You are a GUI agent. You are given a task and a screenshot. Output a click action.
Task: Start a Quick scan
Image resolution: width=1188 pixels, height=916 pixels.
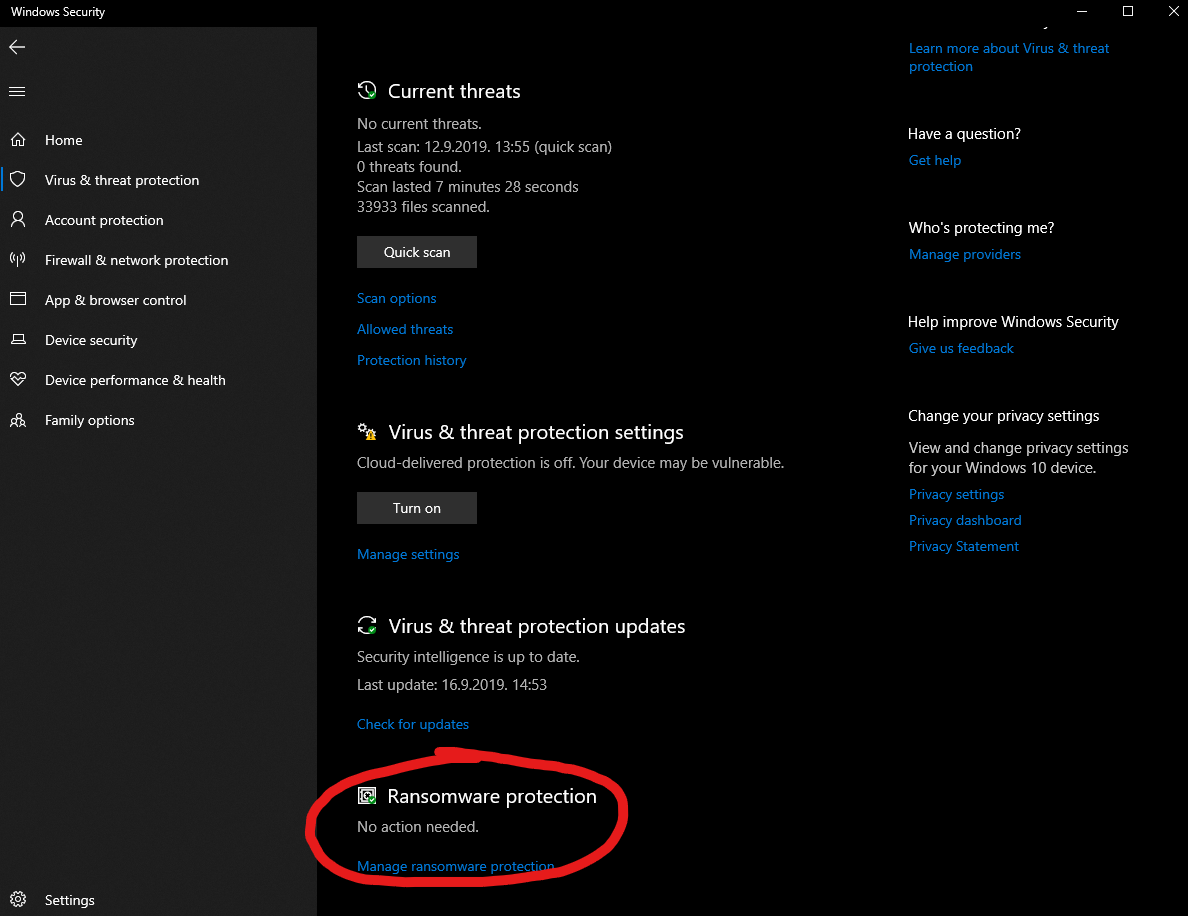click(x=416, y=251)
